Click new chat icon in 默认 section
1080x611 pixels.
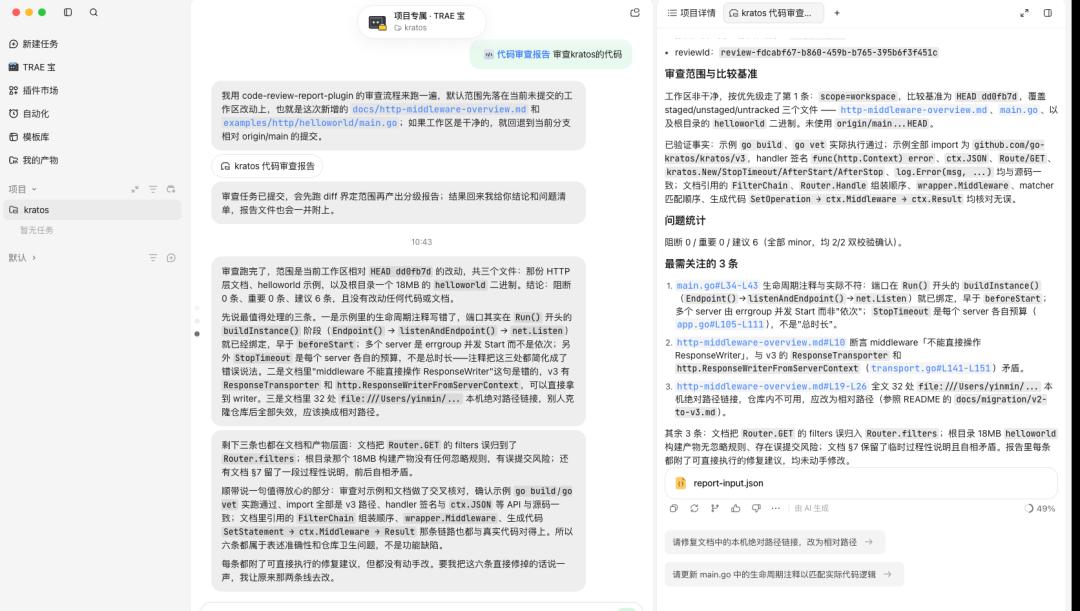(171, 258)
